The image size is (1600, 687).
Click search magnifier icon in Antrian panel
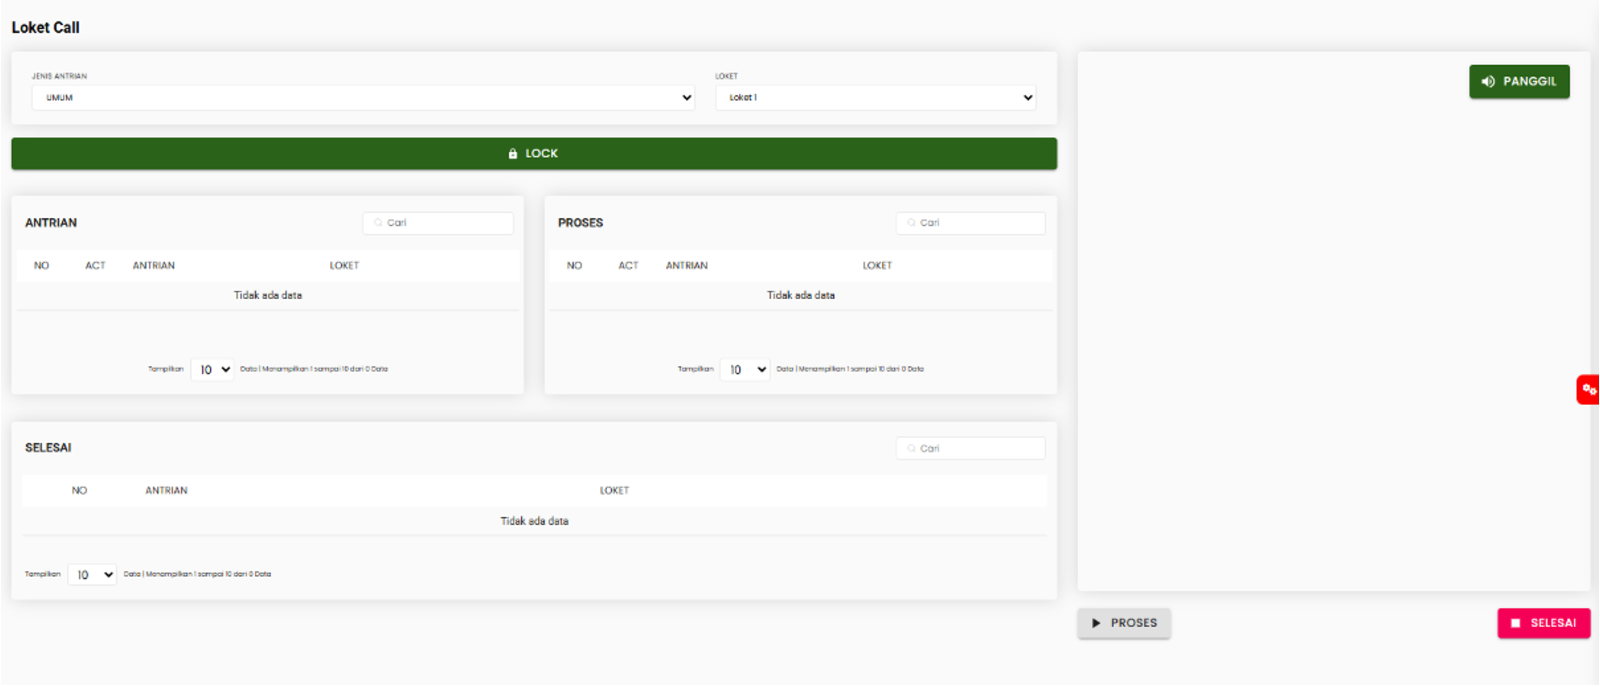[x=378, y=223]
